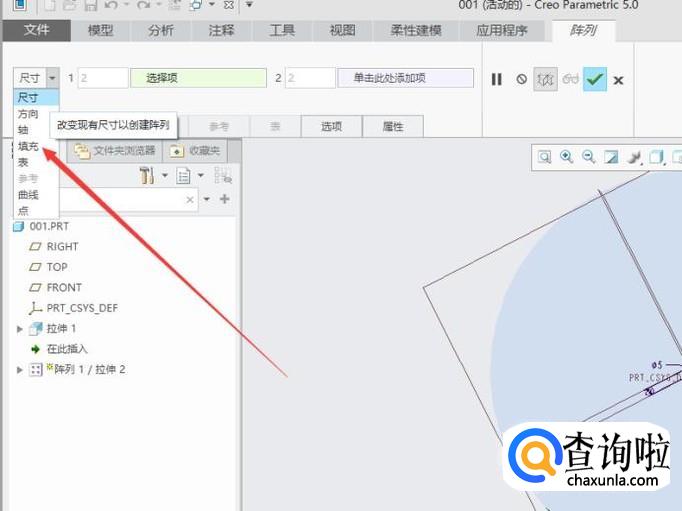Click the redo icon in quick access toolbar
This screenshot has height=511, width=682.
point(144,4)
